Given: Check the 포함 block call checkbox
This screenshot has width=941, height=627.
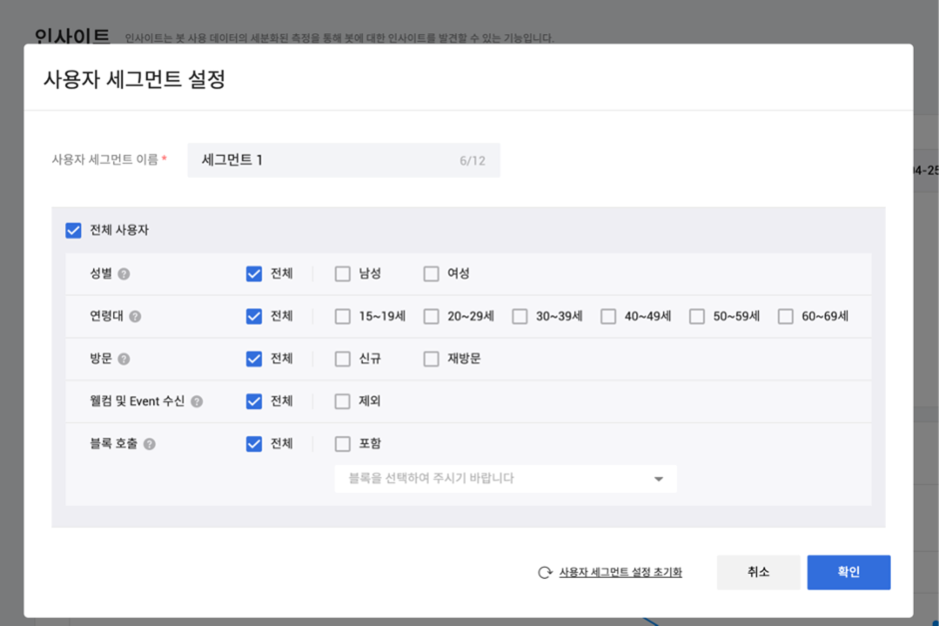Looking at the screenshot, I should [x=343, y=444].
